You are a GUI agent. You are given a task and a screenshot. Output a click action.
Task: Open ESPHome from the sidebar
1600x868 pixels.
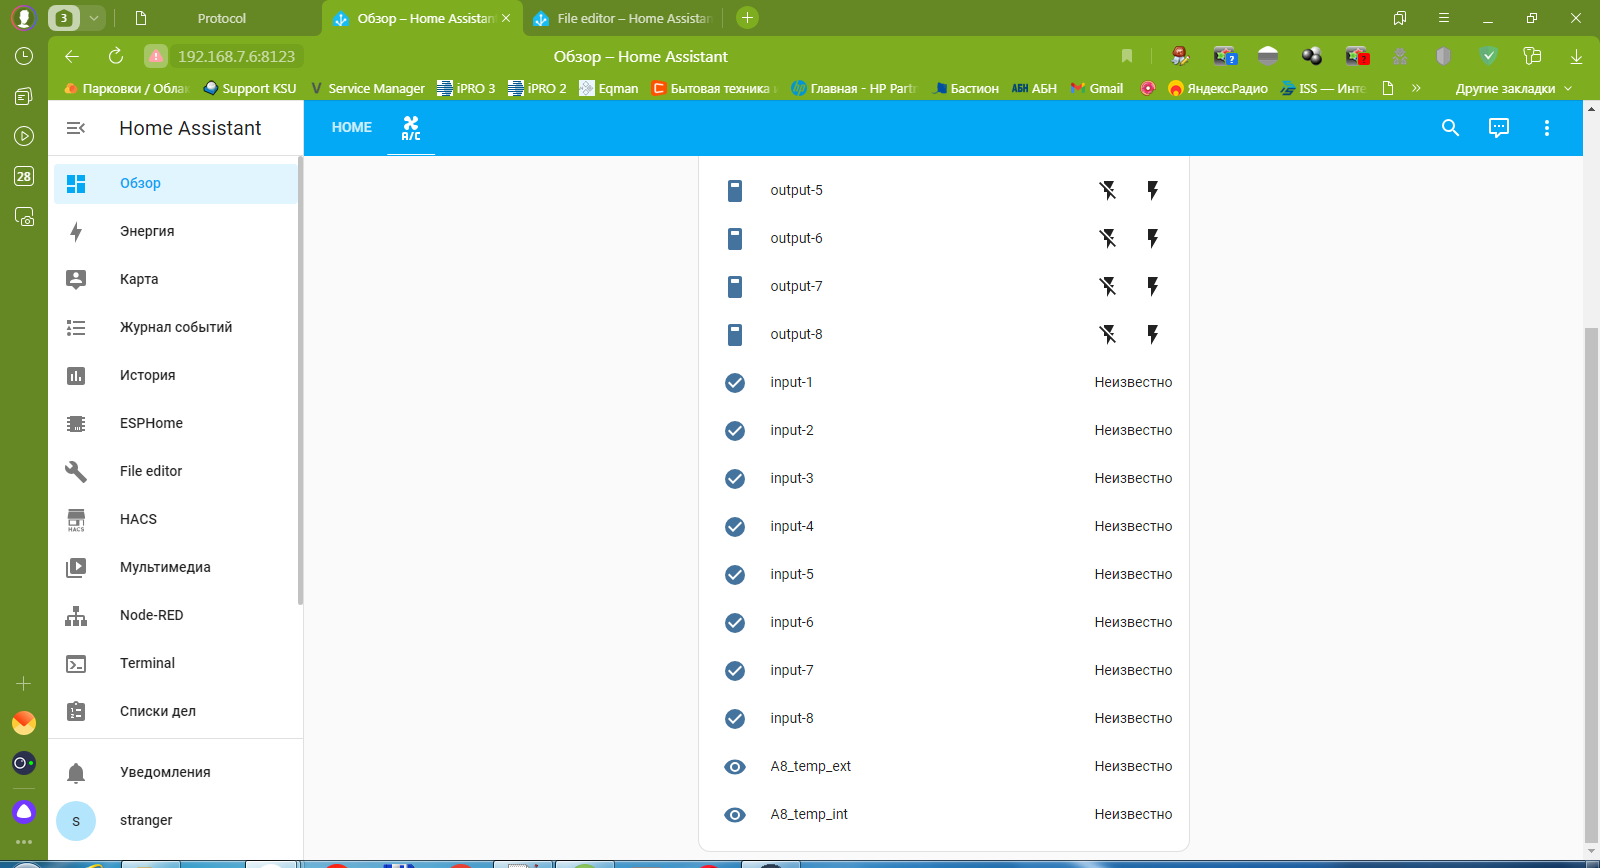point(151,423)
